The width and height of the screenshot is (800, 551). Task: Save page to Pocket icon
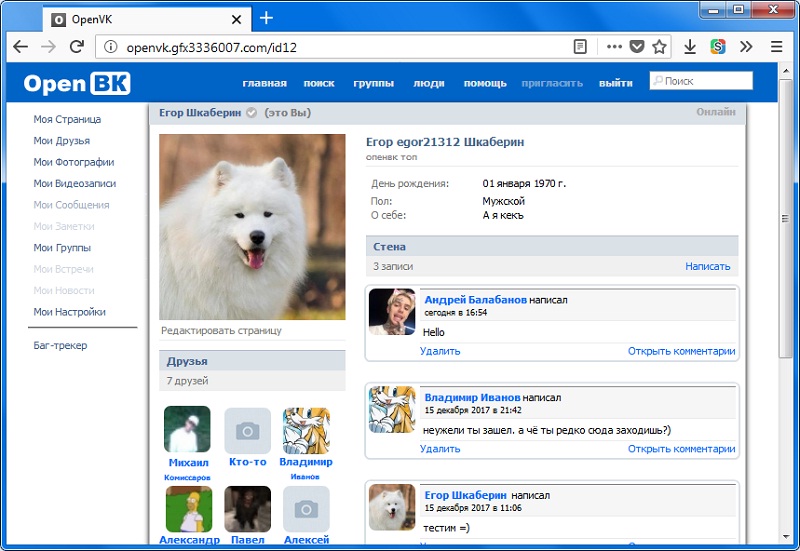pyautogui.click(x=637, y=47)
